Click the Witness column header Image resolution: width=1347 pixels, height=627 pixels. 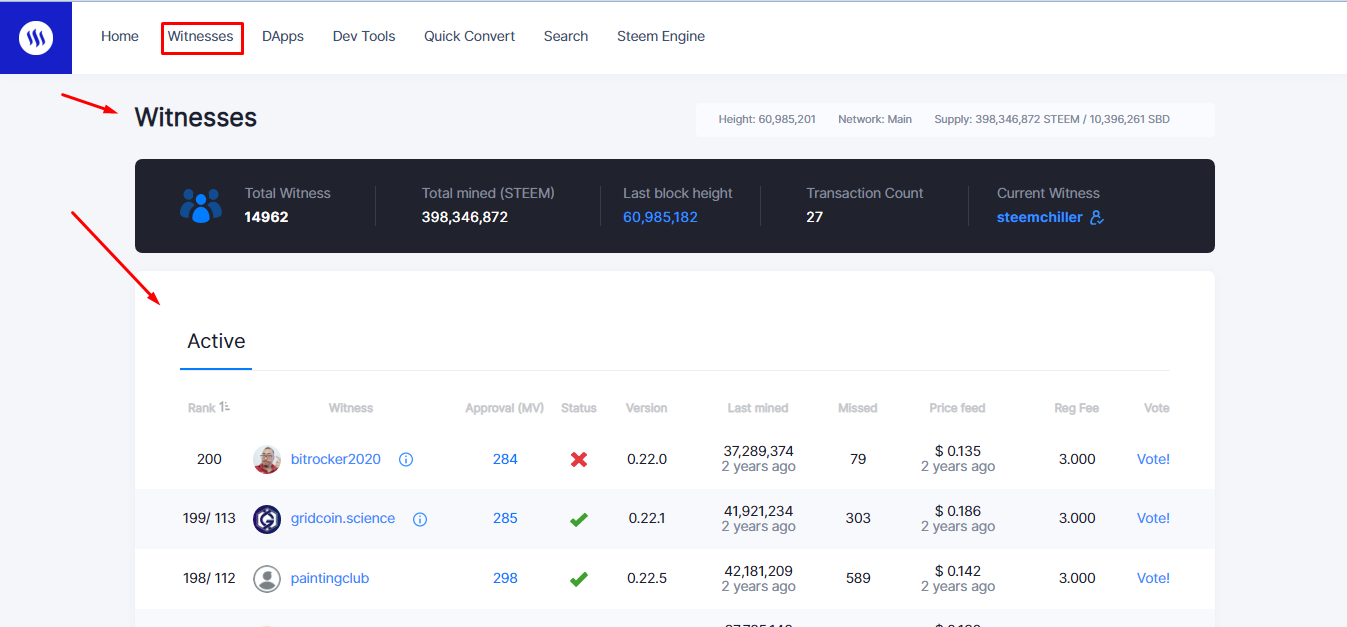[351, 408]
